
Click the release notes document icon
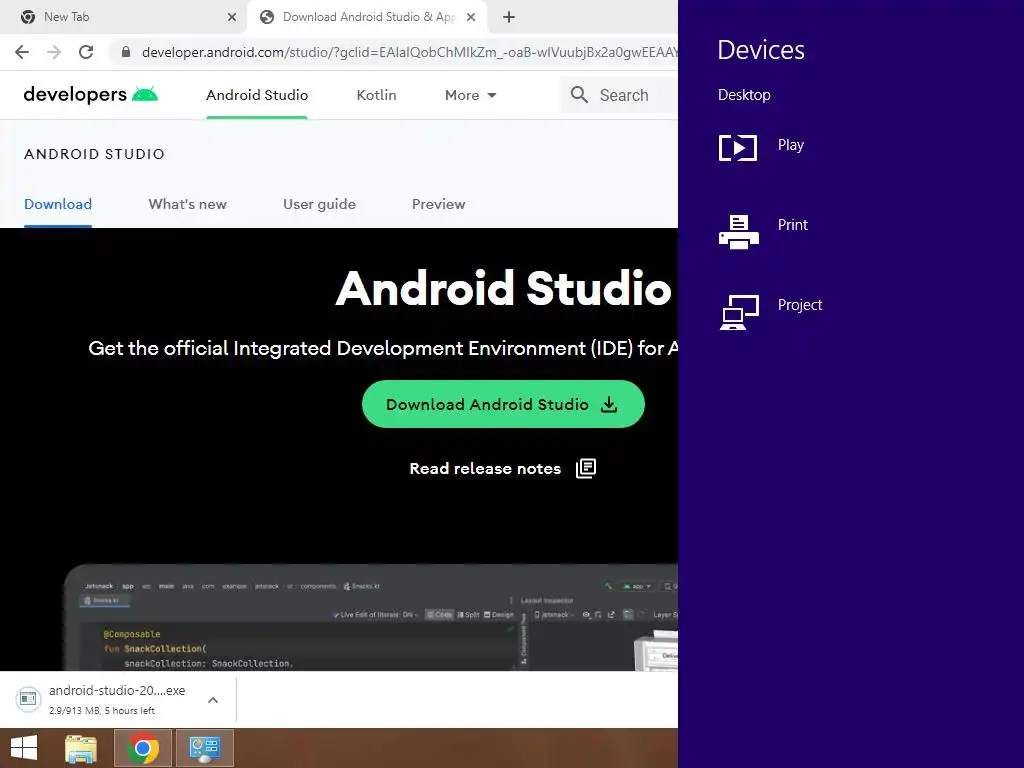click(586, 468)
